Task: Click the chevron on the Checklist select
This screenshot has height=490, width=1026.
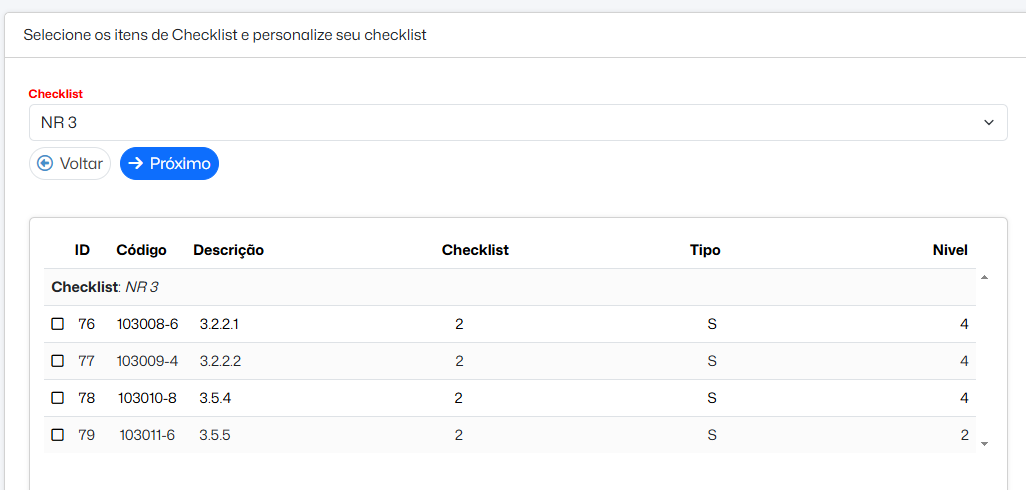Action: coord(988,122)
